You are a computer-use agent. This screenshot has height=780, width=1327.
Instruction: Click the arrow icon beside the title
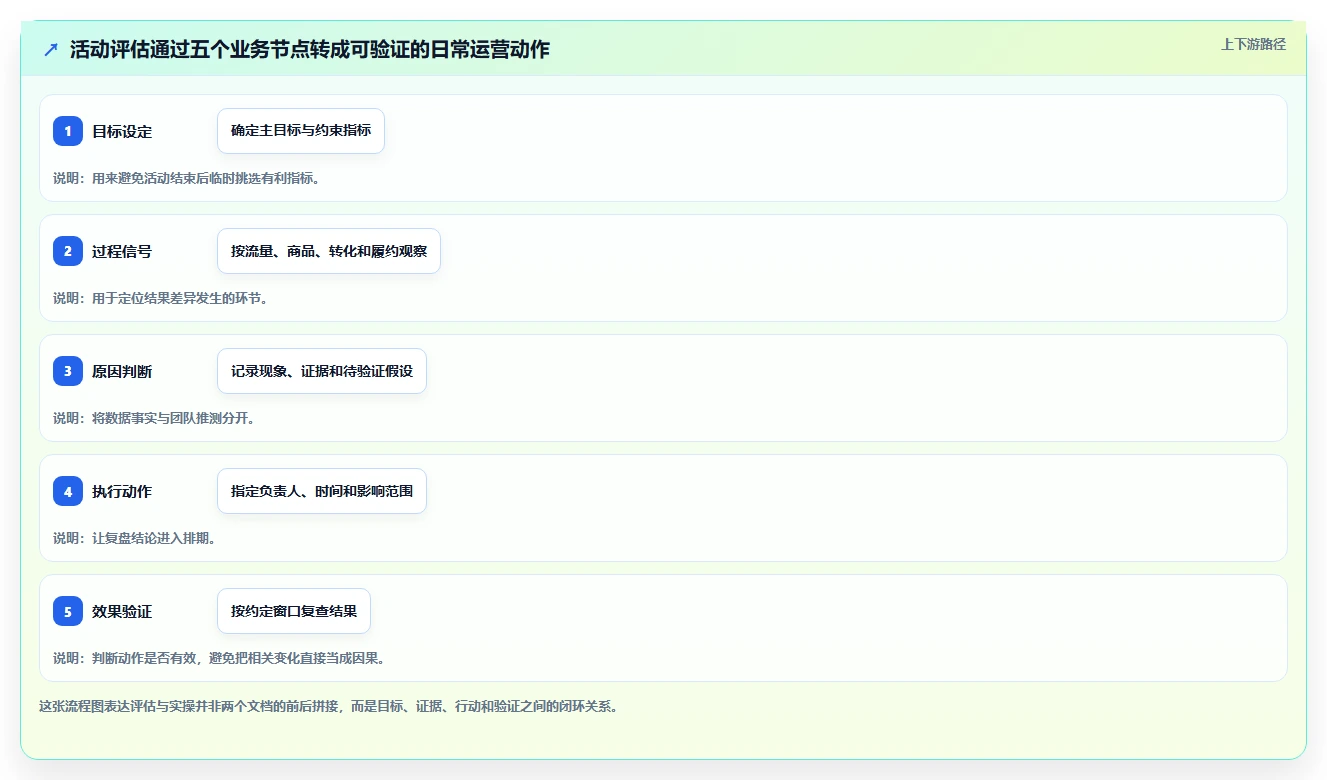(51, 49)
